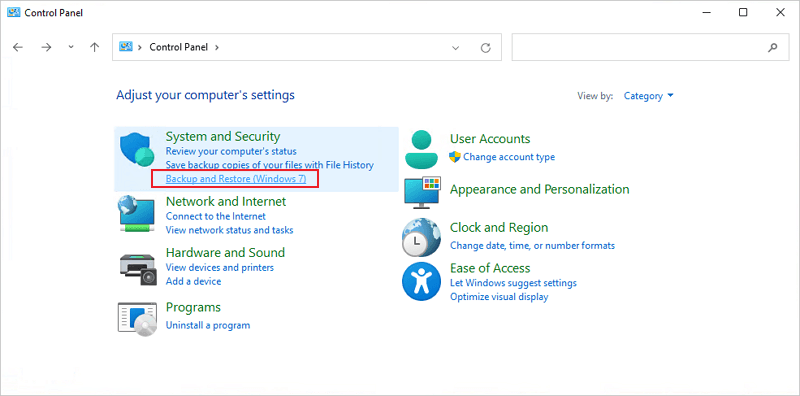Open Ease of Access category
This screenshot has height=396, width=800.
(490, 268)
